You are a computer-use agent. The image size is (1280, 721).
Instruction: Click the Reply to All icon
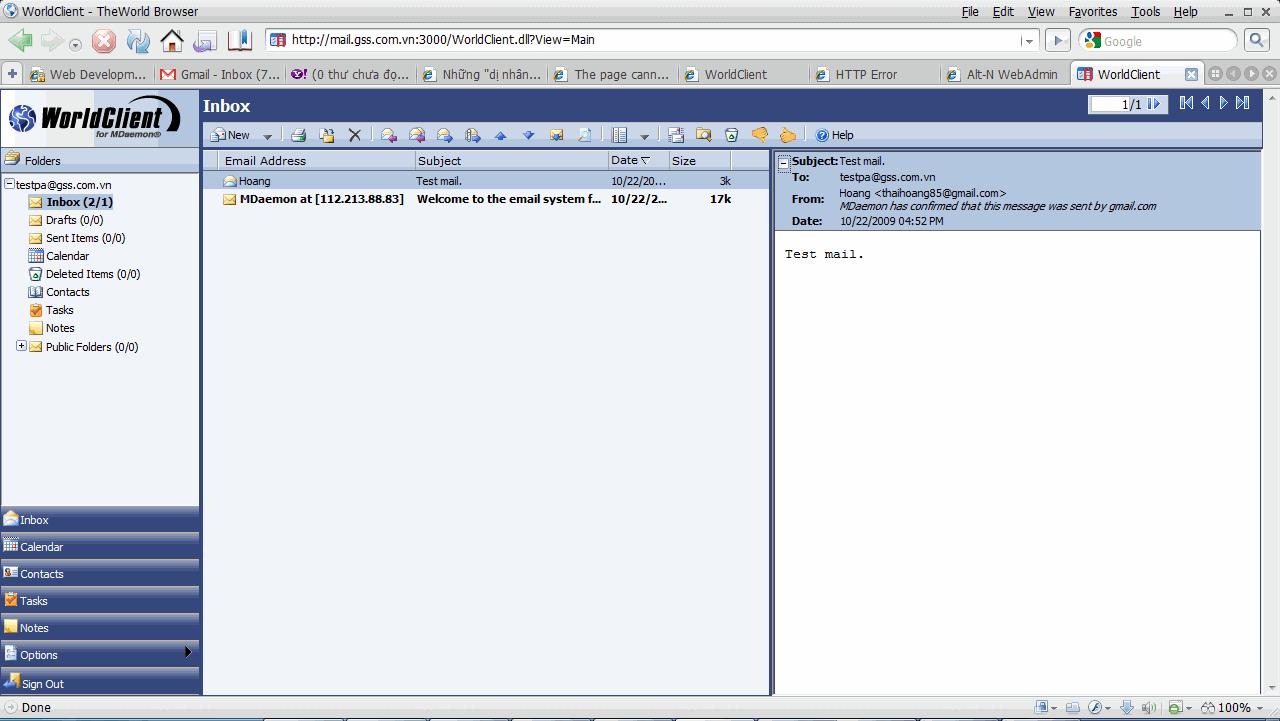coord(417,135)
